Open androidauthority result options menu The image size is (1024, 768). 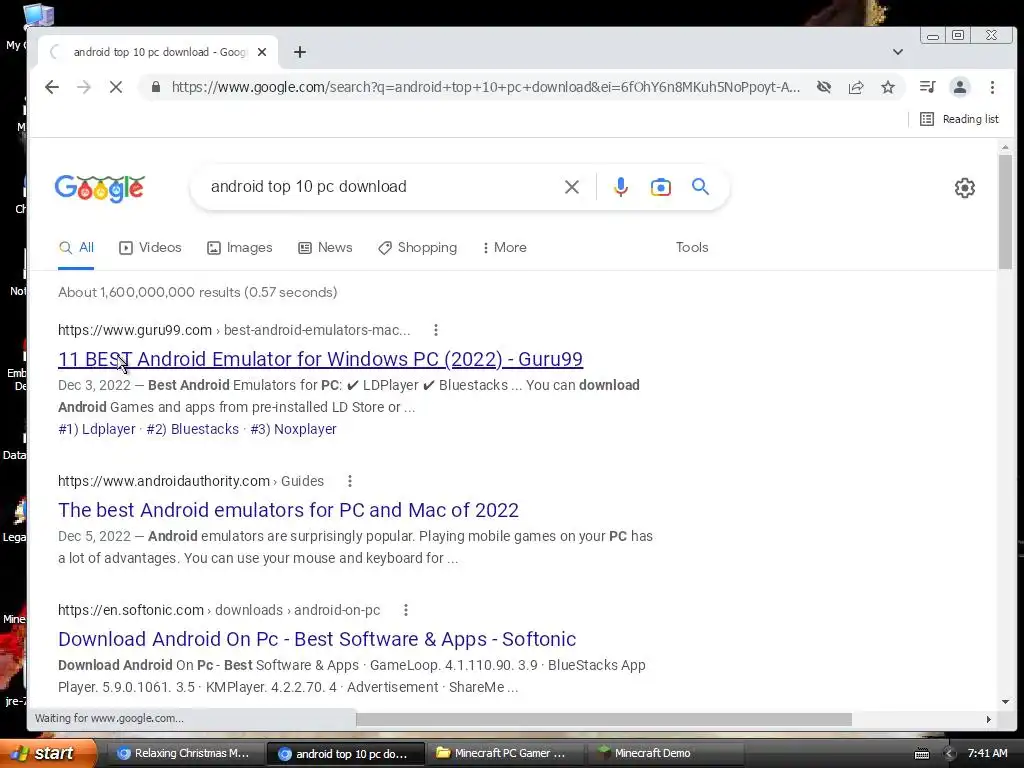[350, 481]
